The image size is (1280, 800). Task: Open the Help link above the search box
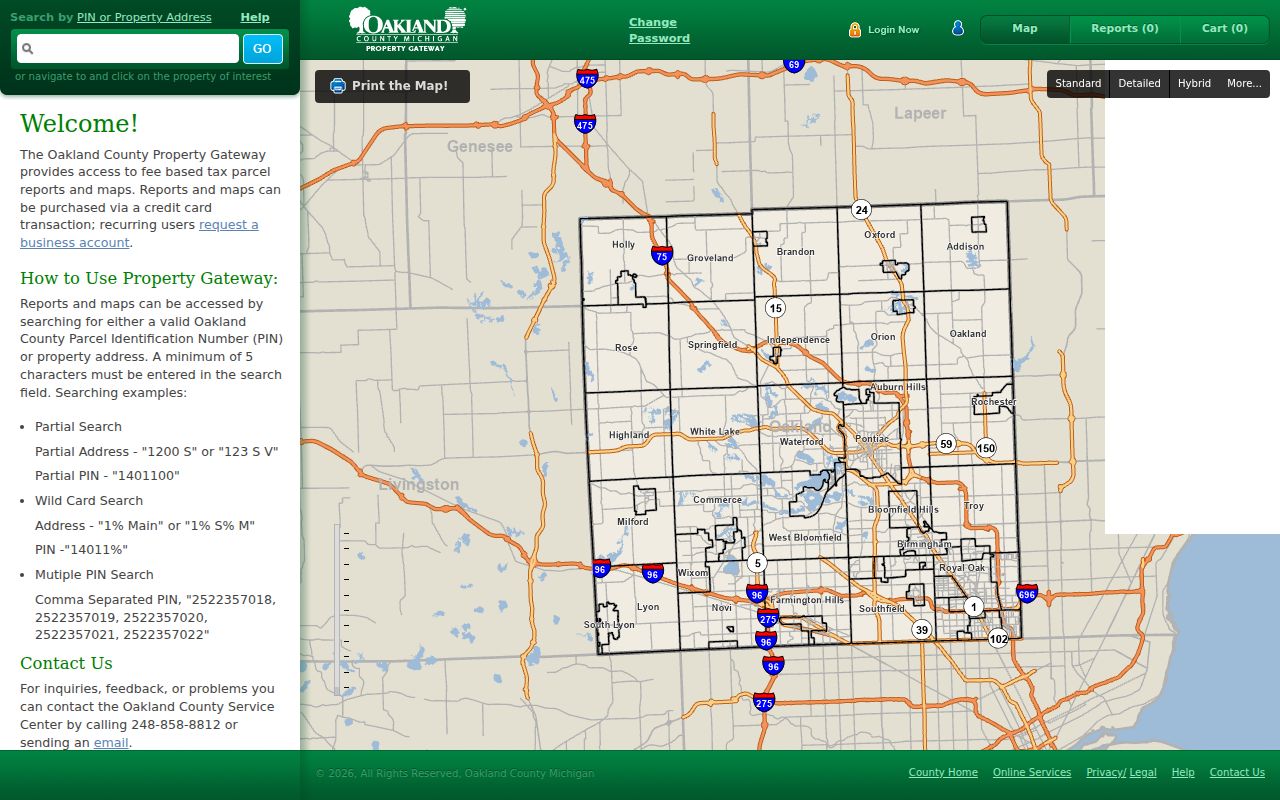(x=255, y=17)
